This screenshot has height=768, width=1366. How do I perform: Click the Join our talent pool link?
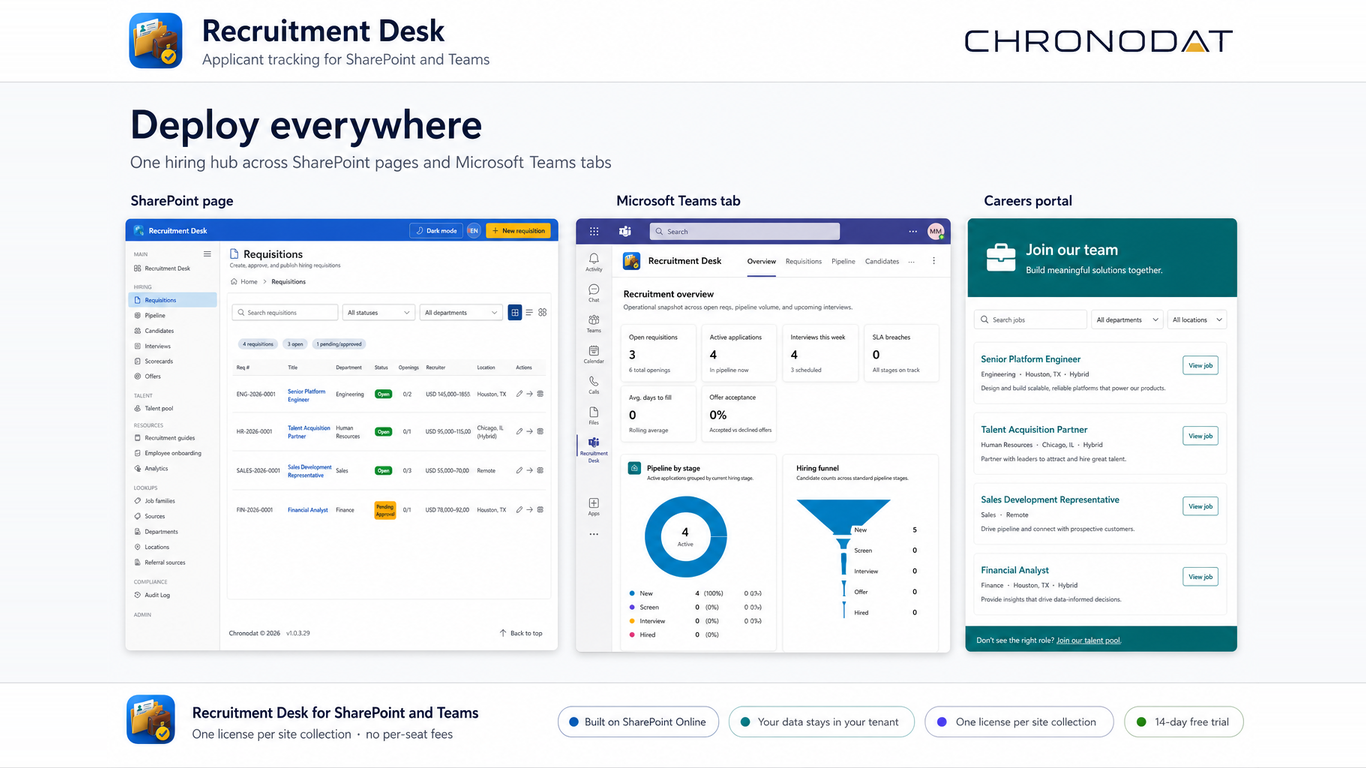(1089, 640)
